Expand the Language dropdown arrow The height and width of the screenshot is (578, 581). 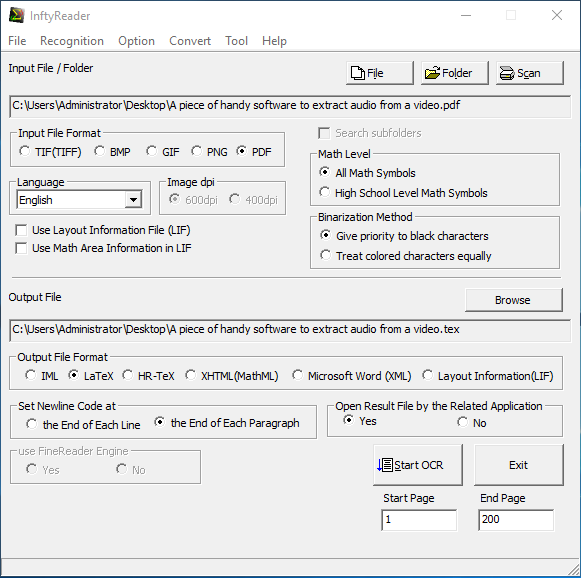[x=133, y=200]
